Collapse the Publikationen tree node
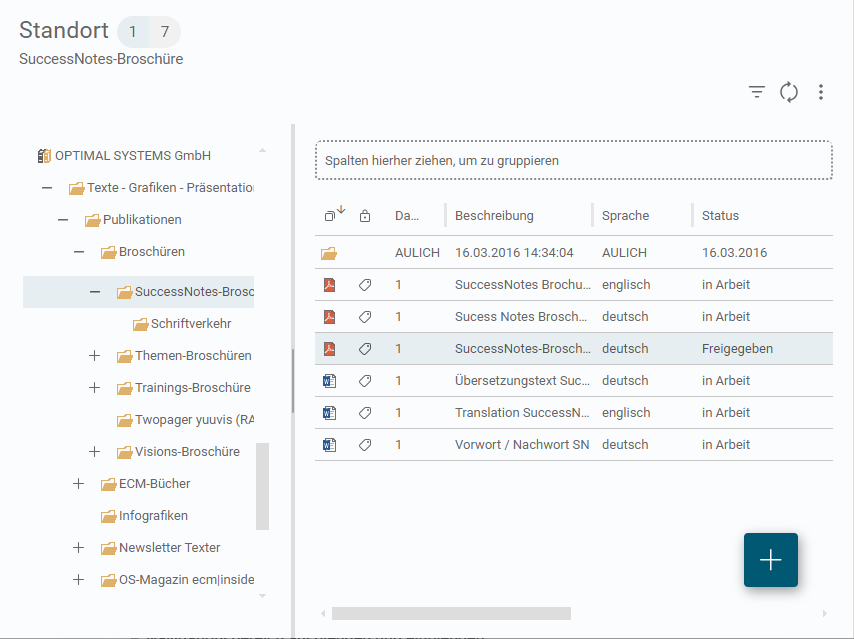The height and width of the screenshot is (639, 854). tap(63, 220)
